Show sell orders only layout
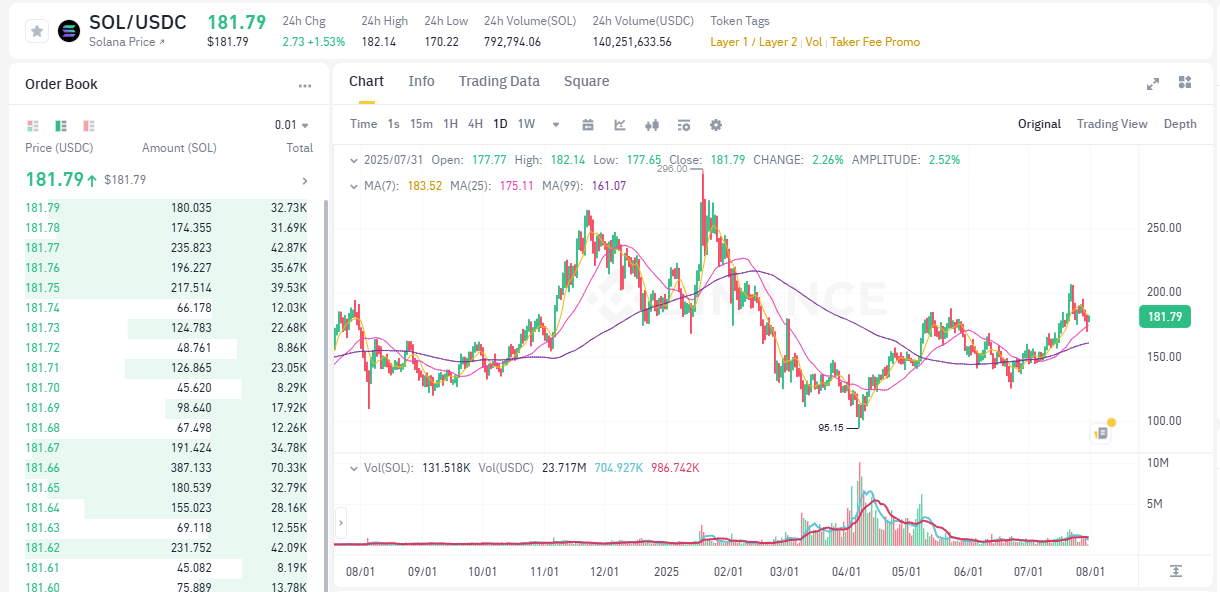The width and height of the screenshot is (1220, 592). [89, 126]
